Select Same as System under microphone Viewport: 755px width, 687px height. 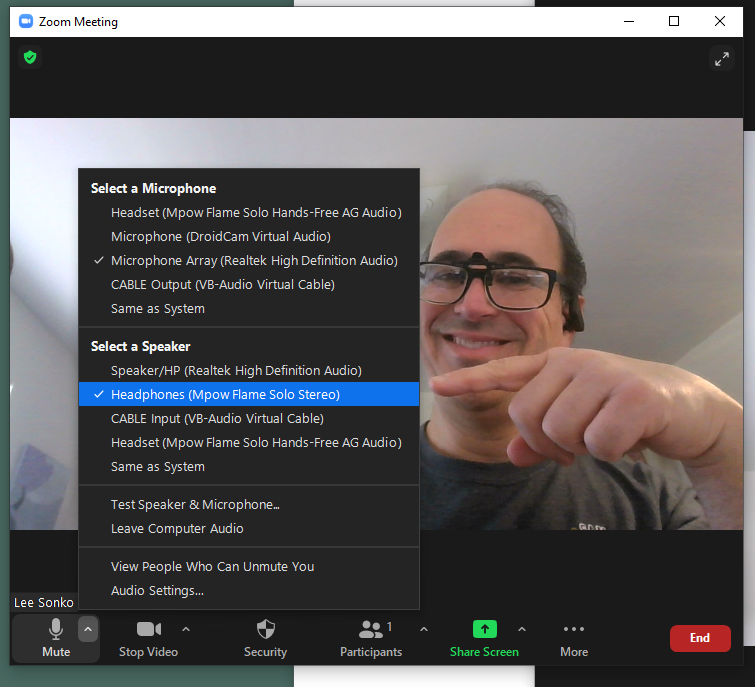pos(249,309)
